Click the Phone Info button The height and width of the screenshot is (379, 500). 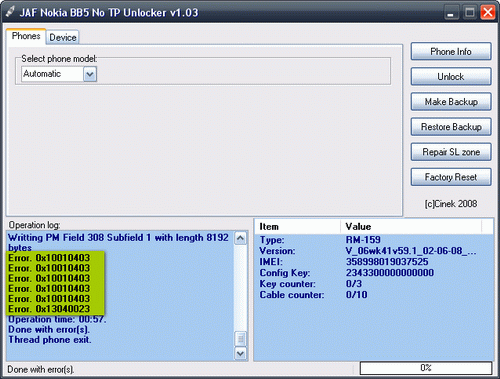pos(451,52)
